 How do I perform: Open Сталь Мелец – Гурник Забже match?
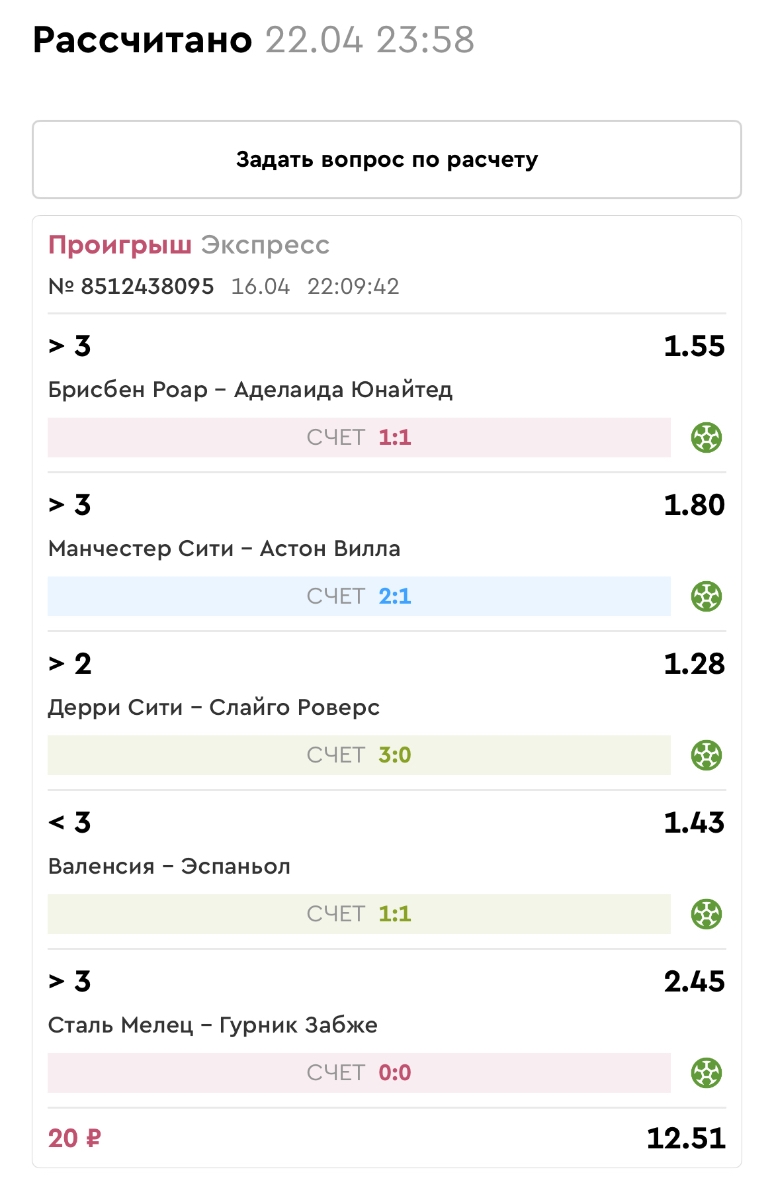(x=213, y=1026)
